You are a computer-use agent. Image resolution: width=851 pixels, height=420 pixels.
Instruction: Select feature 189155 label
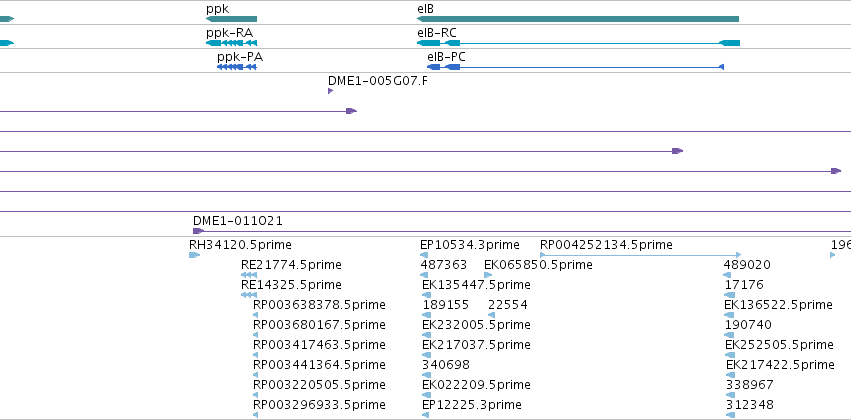click(x=446, y=305)
